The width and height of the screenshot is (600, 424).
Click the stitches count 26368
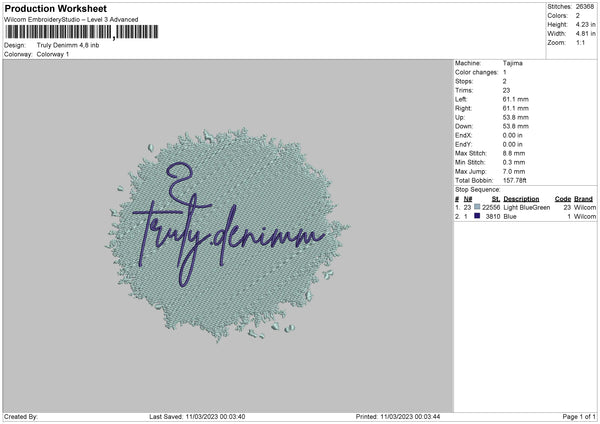coord(585,7)
